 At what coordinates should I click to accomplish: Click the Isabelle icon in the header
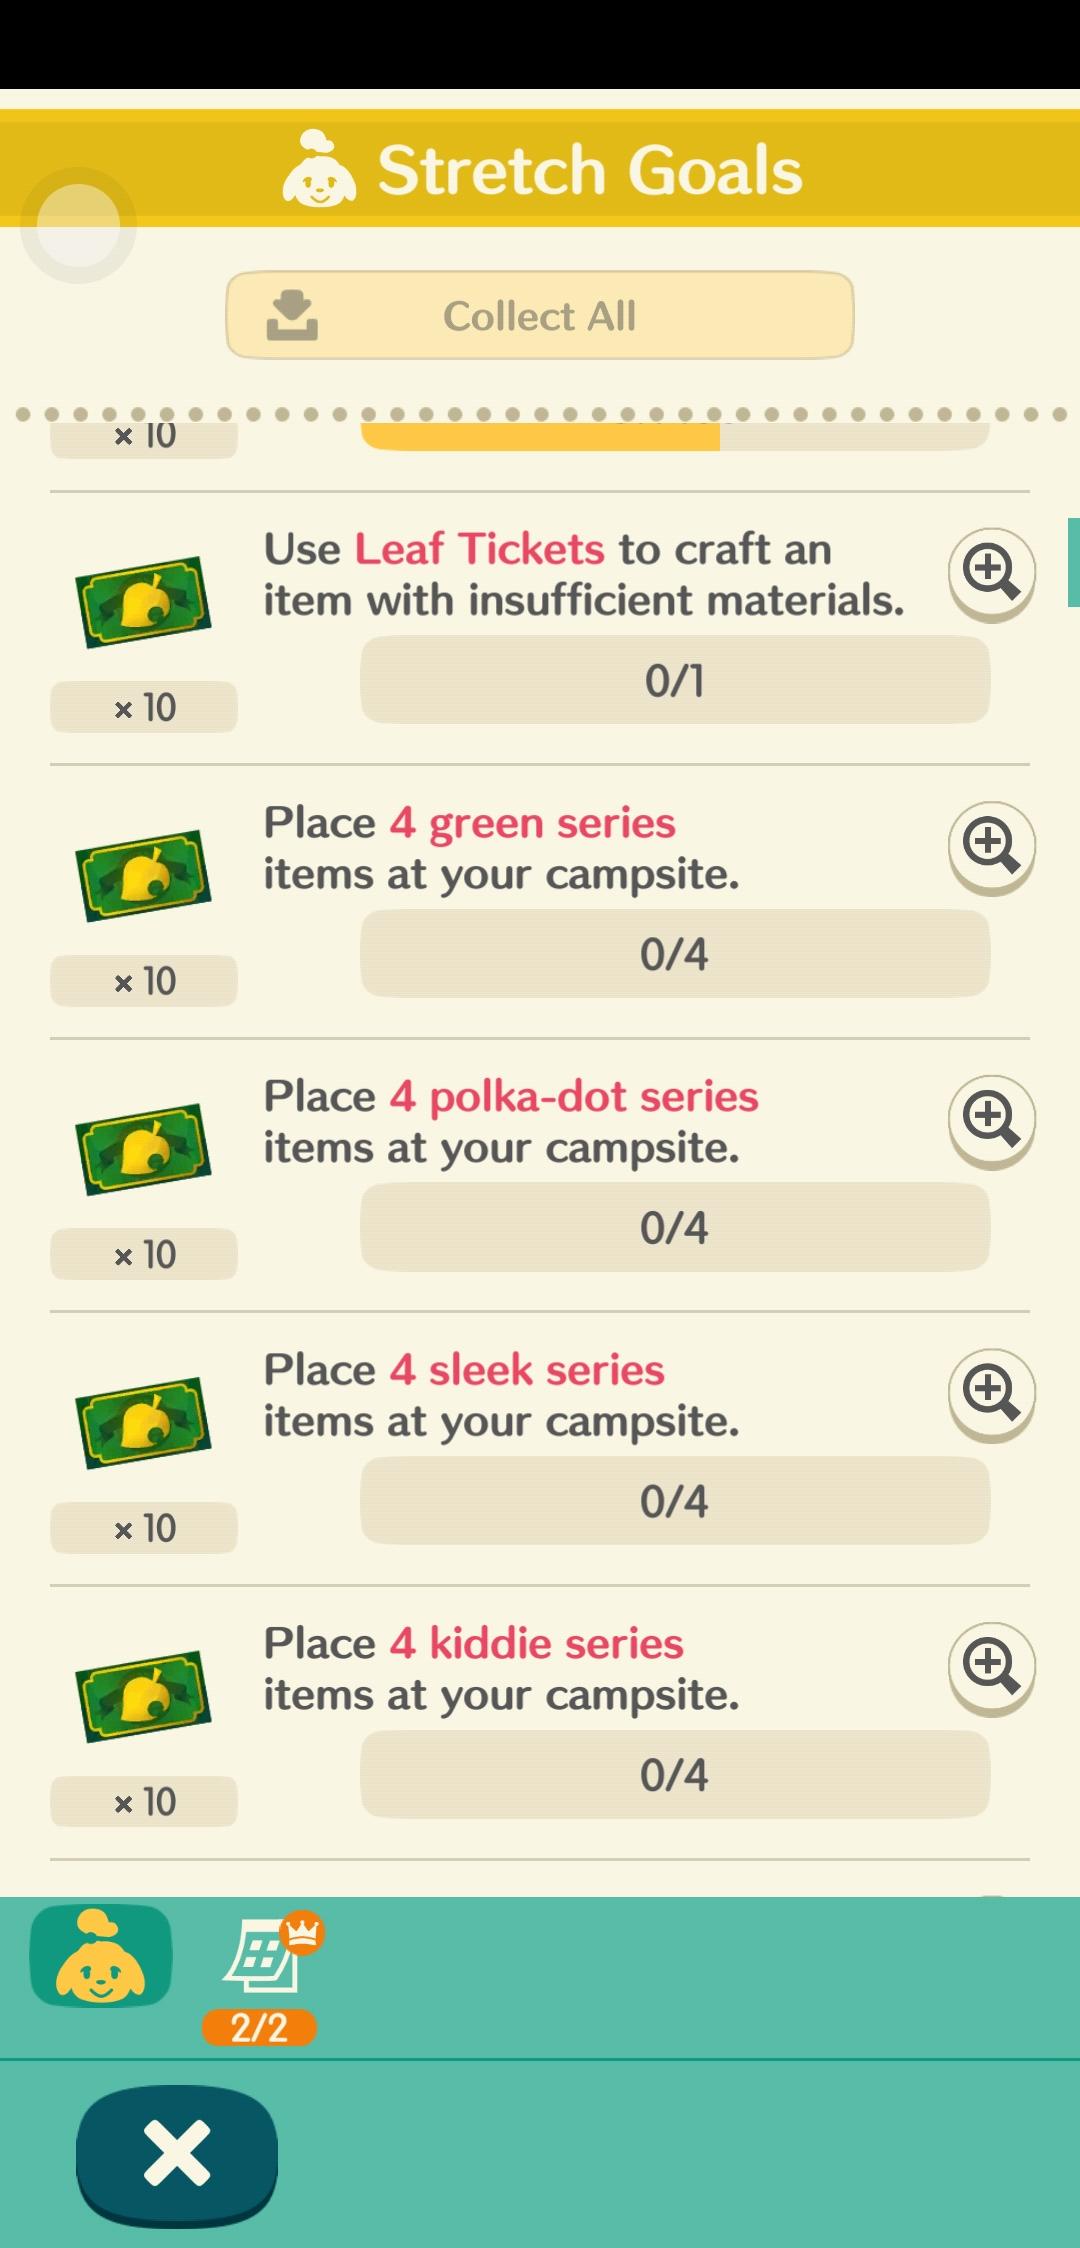[x=319, y=169]
